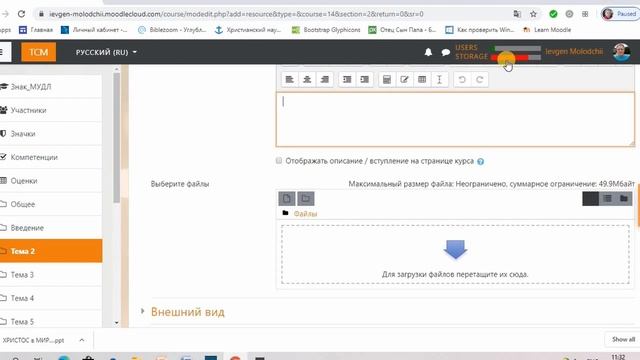Open Bootstrap Glyphicons bookmark
The height and width of the screenshot is (360, 640).
click(x=326, y=30)
